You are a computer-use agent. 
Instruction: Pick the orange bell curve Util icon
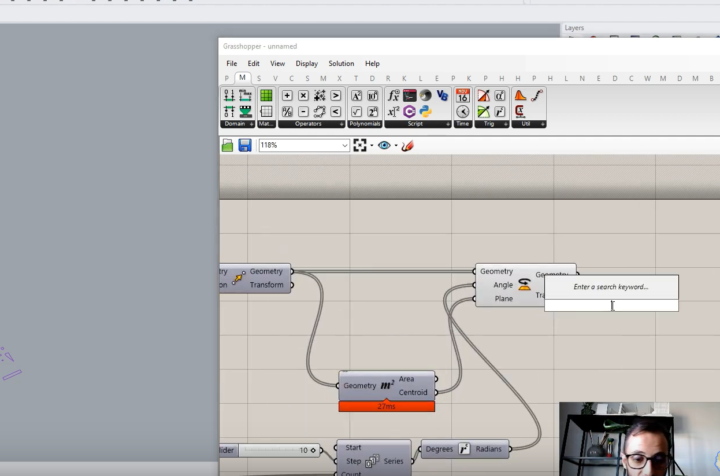(520, 95)
